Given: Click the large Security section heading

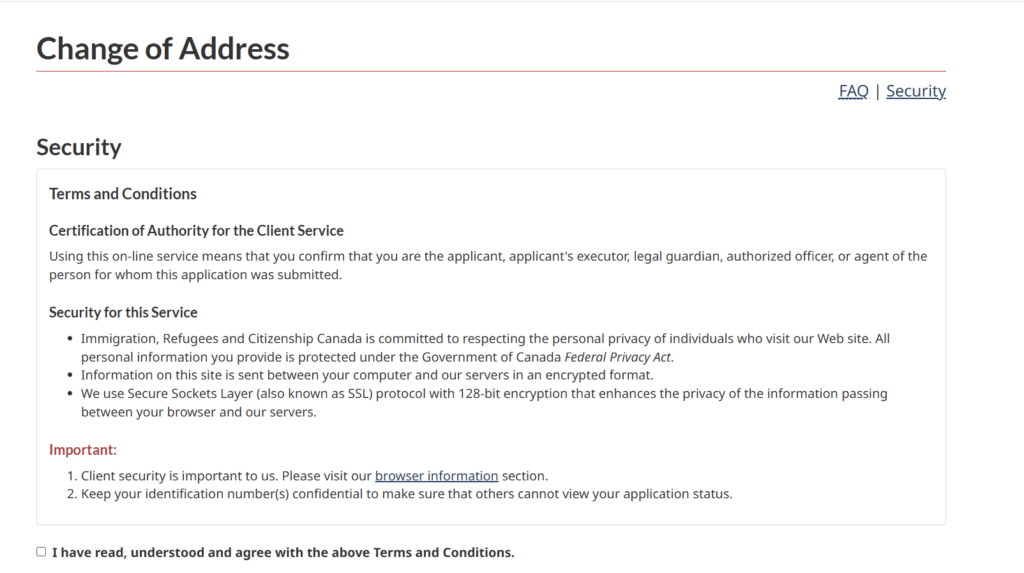Looking at the screenshot, I should (x=79, y=147).
